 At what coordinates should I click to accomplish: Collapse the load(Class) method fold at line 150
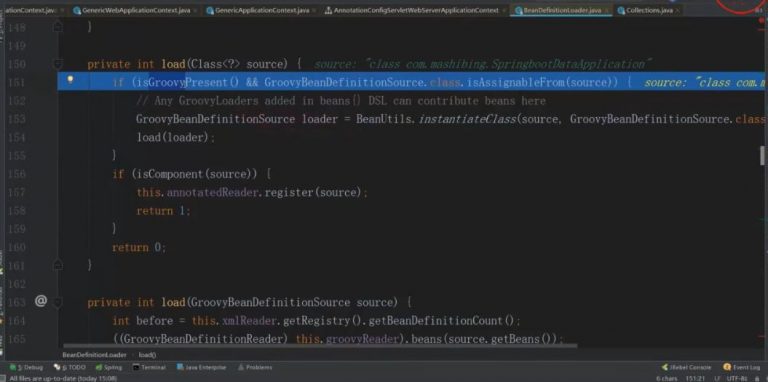(x=58, y=64)
